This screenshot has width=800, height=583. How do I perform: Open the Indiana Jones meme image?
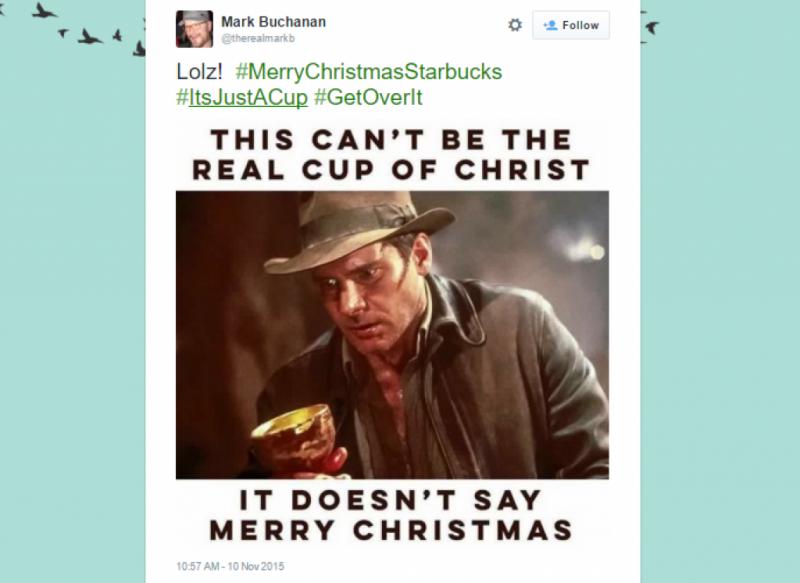pyautogui.click(x=392, y=335)
